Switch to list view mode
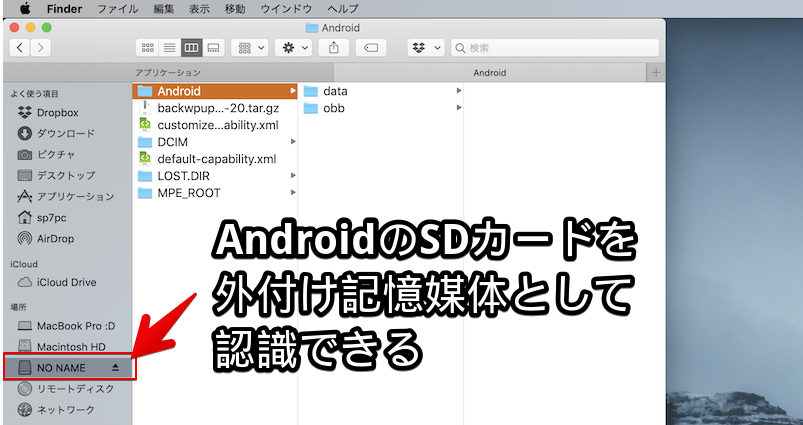Screen dimensions: 803x425 (169, 47)
